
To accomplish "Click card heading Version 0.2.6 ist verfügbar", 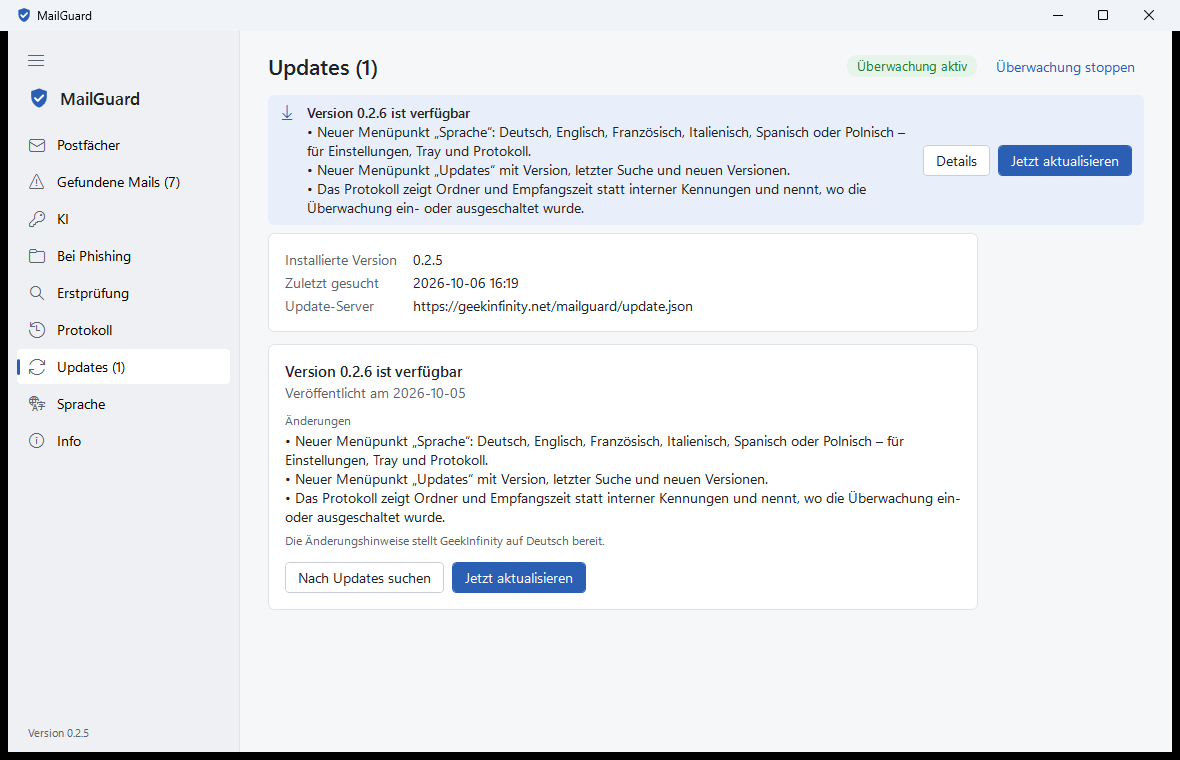I will point(373,372).
